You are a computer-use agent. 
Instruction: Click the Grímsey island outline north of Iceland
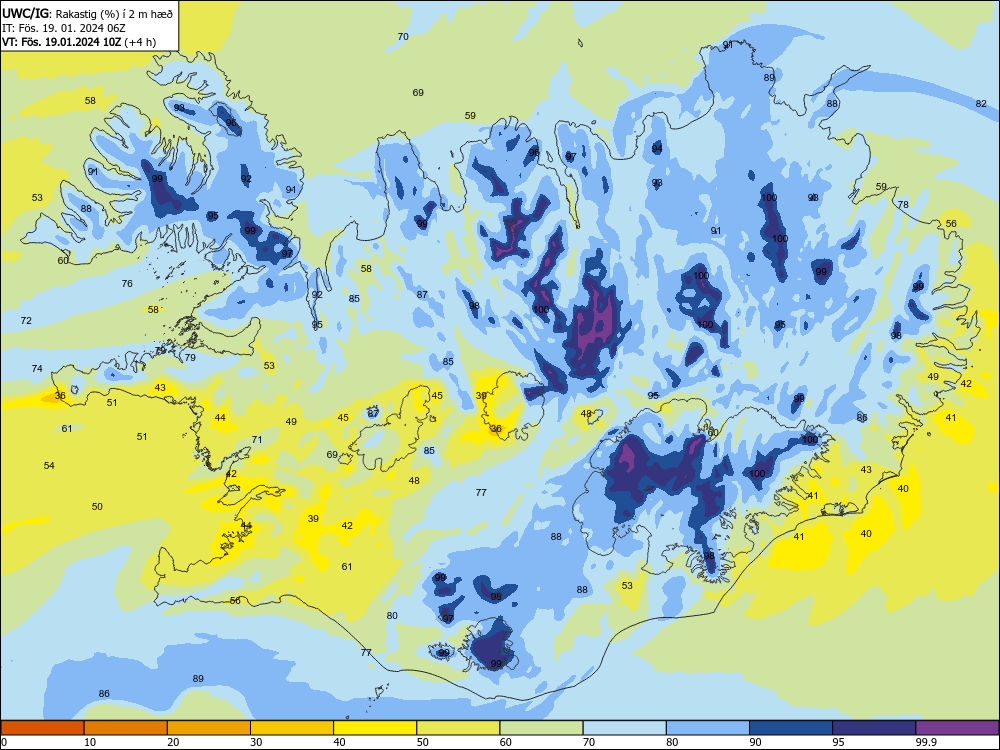(x=580, y=43)
